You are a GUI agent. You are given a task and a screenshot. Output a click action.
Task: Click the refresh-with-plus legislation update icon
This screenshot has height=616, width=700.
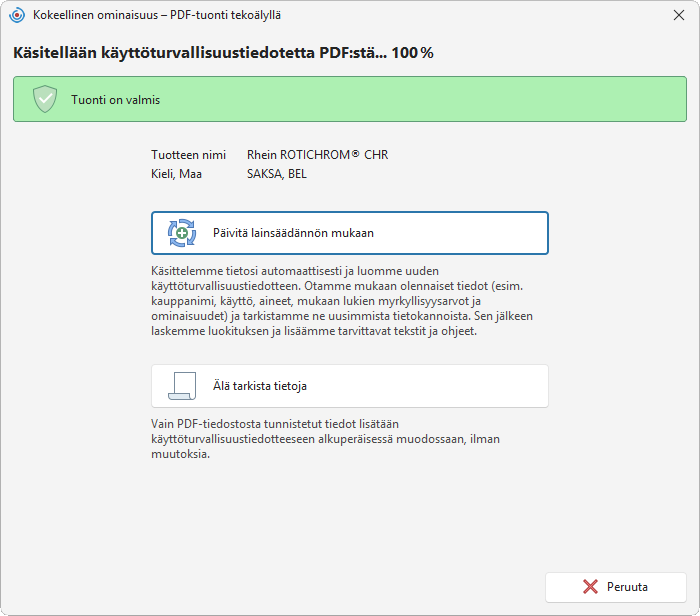tap(182, 233)
